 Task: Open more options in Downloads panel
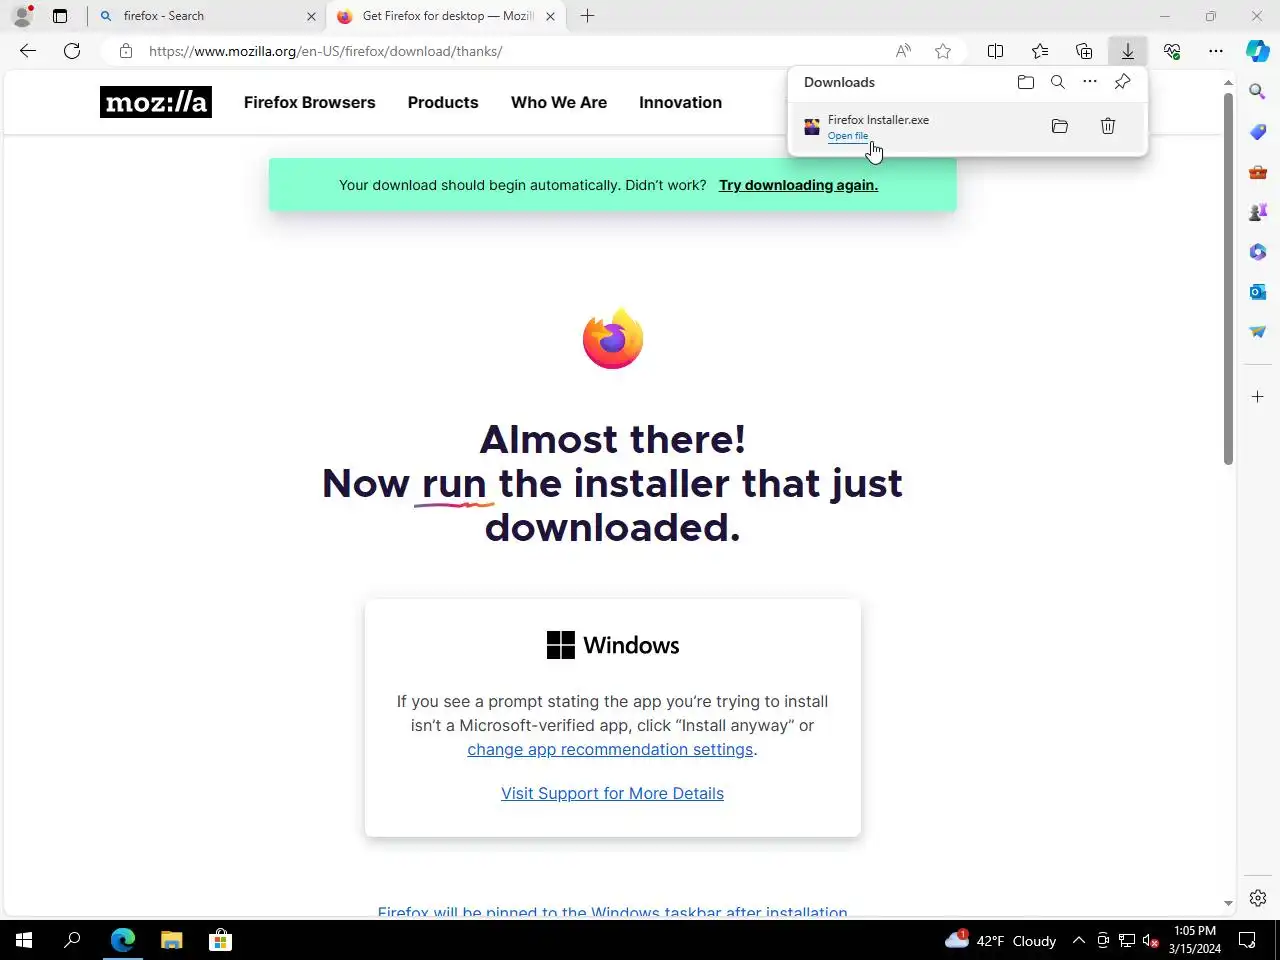(x=1090, y=82)
